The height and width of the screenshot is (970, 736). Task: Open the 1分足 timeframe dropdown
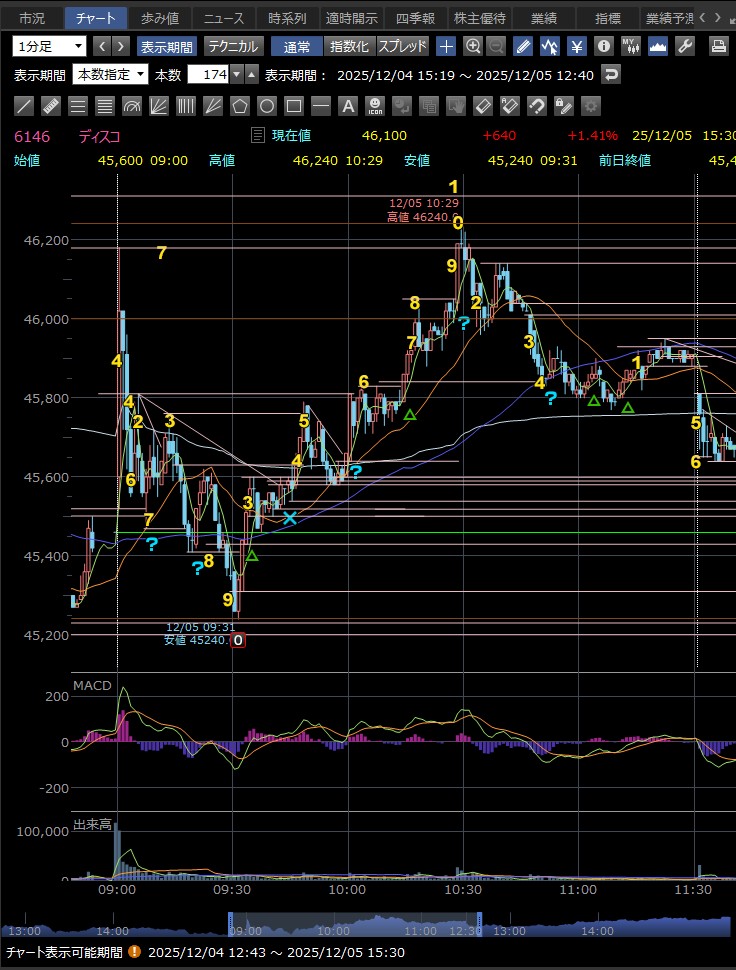(x=50, y=46)
